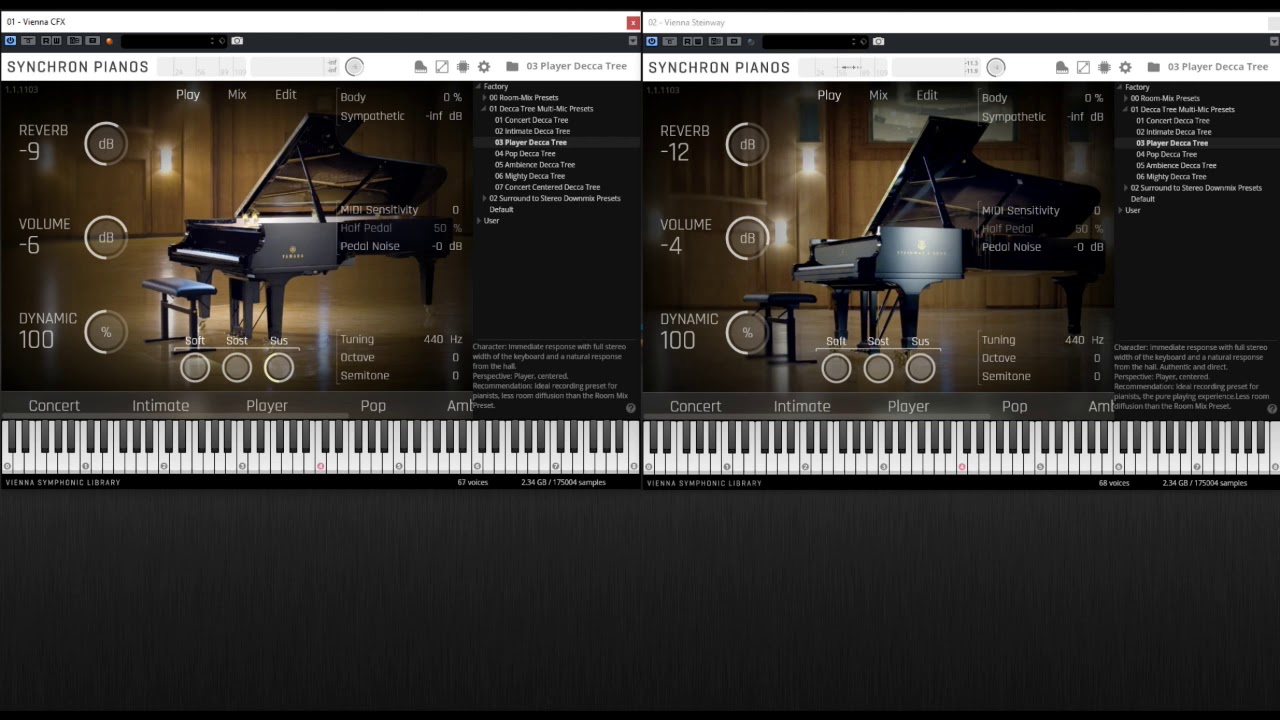Click the help question mark in Vienna Steinway
Image resolution: width=1280 pixels, height=720 pixels.
click(x=1272, y=408)
